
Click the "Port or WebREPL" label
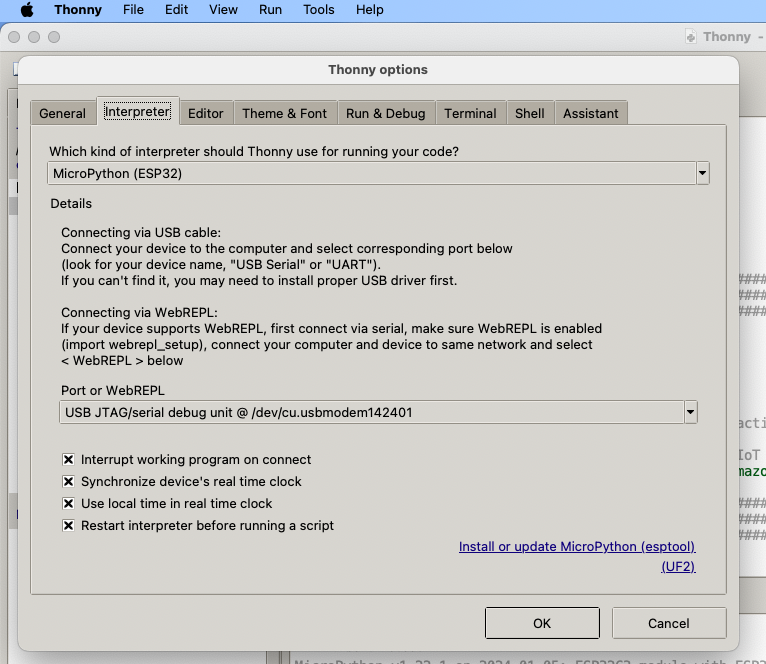(x=113, y=390)
